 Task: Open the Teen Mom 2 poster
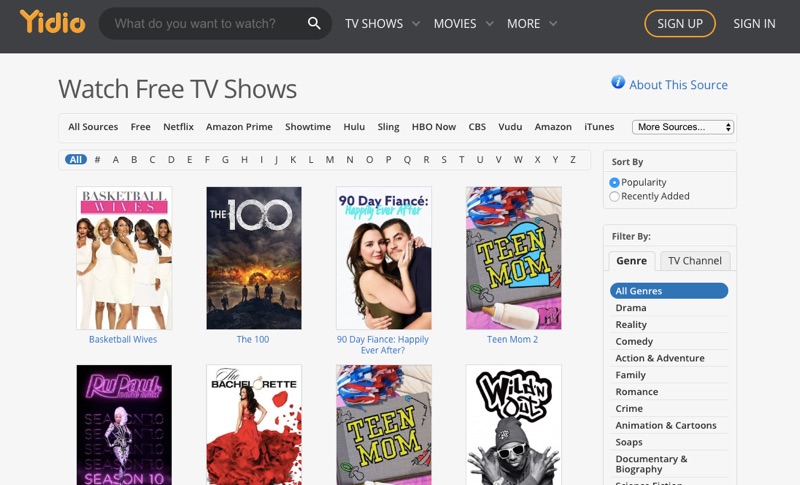point(513,258)
